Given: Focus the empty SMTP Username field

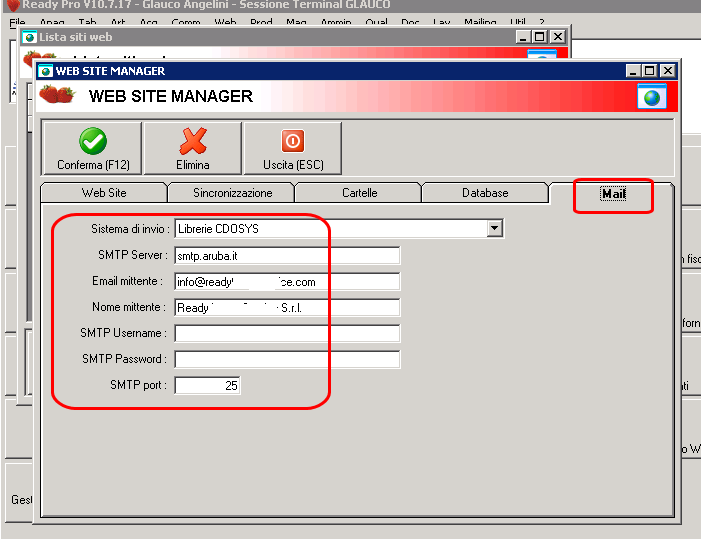Looking at the screenshot, I should (x=287, y=333).
